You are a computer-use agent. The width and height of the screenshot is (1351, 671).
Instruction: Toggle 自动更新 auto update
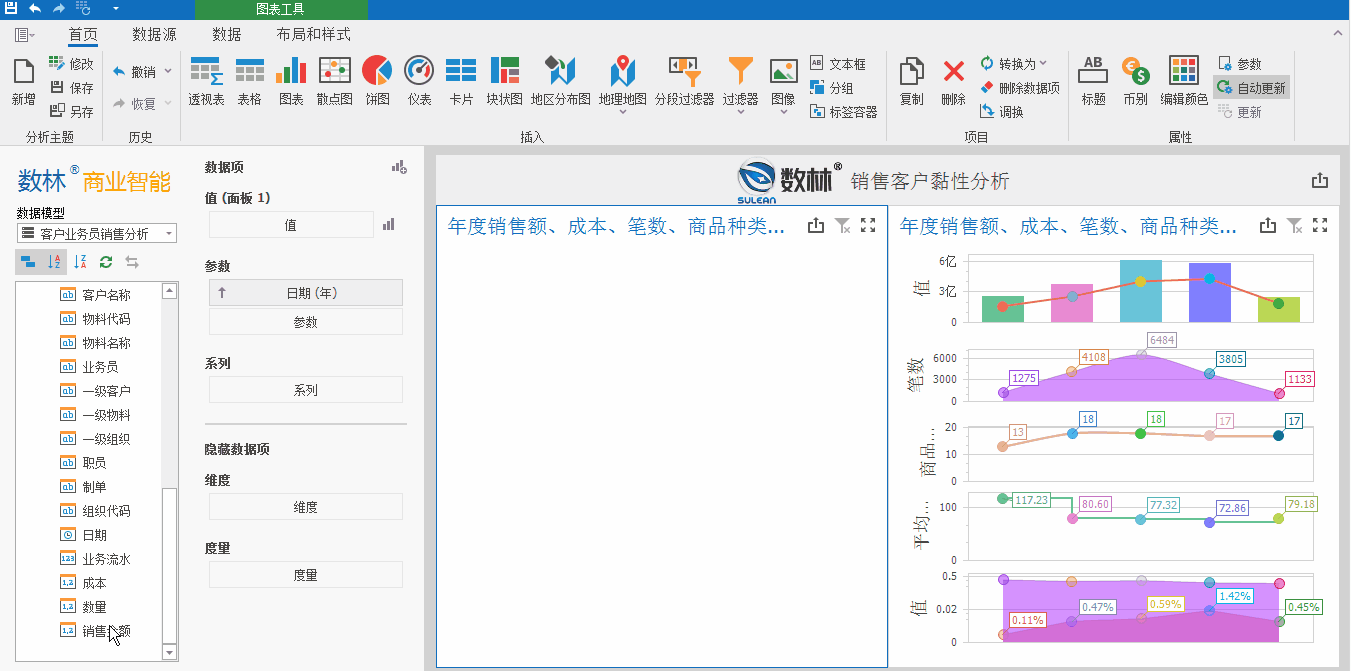(1251, 88)
